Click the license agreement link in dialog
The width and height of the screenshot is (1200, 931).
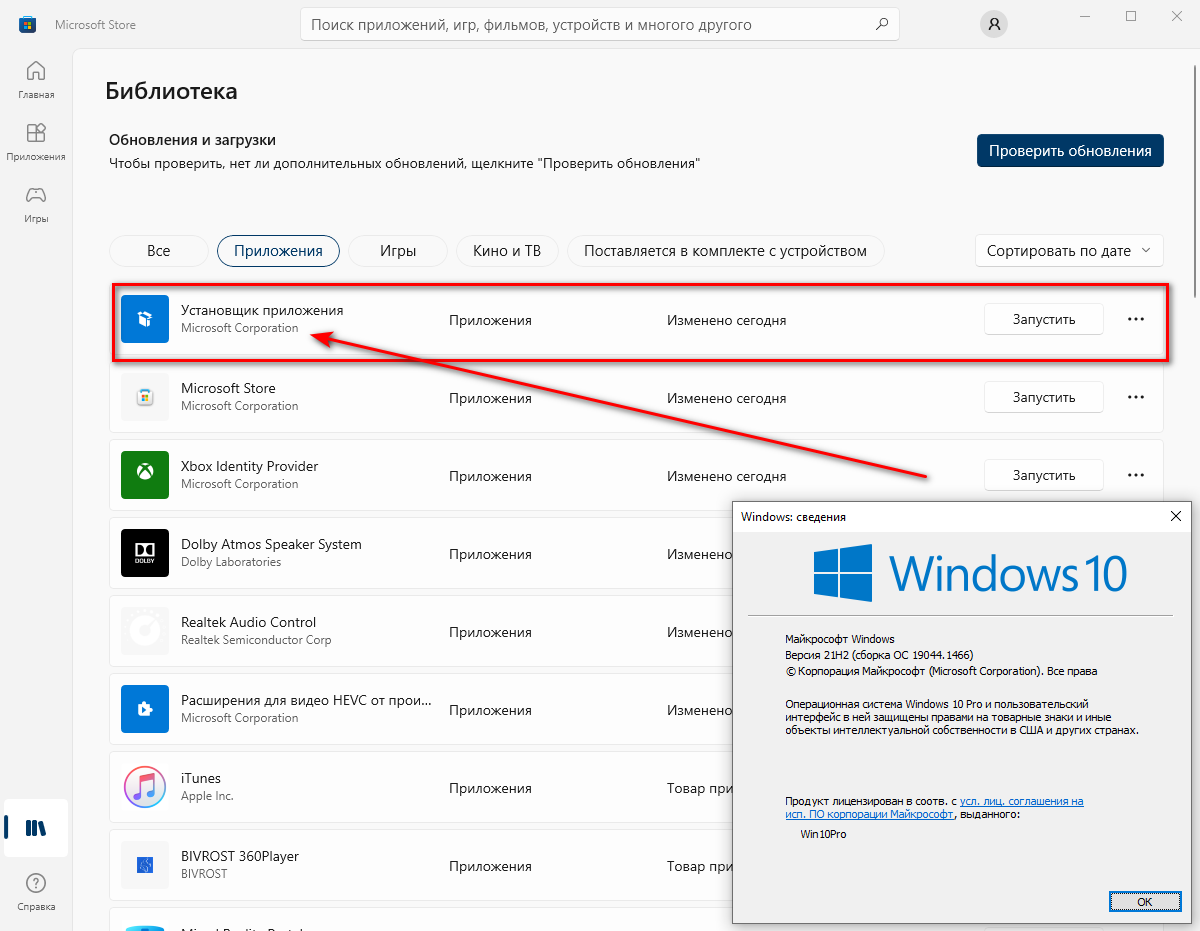pos(1021,802)
